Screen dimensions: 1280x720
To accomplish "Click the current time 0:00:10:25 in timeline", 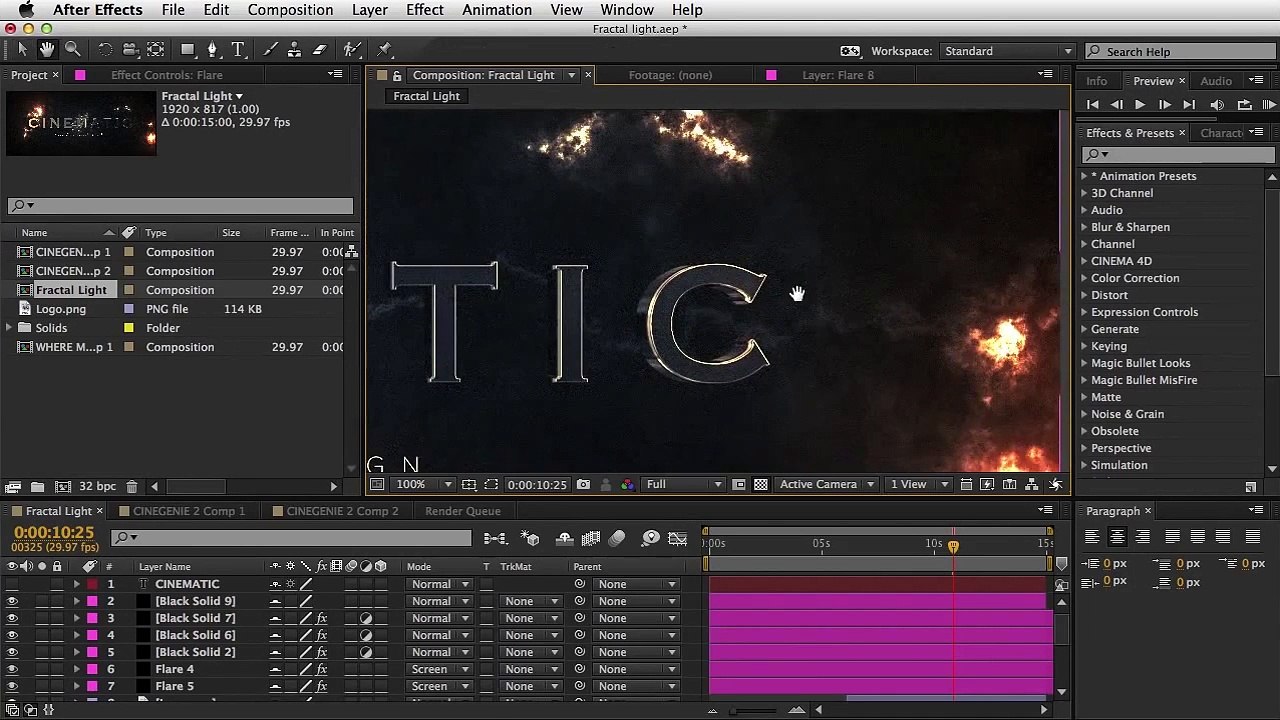I will 54,533.
